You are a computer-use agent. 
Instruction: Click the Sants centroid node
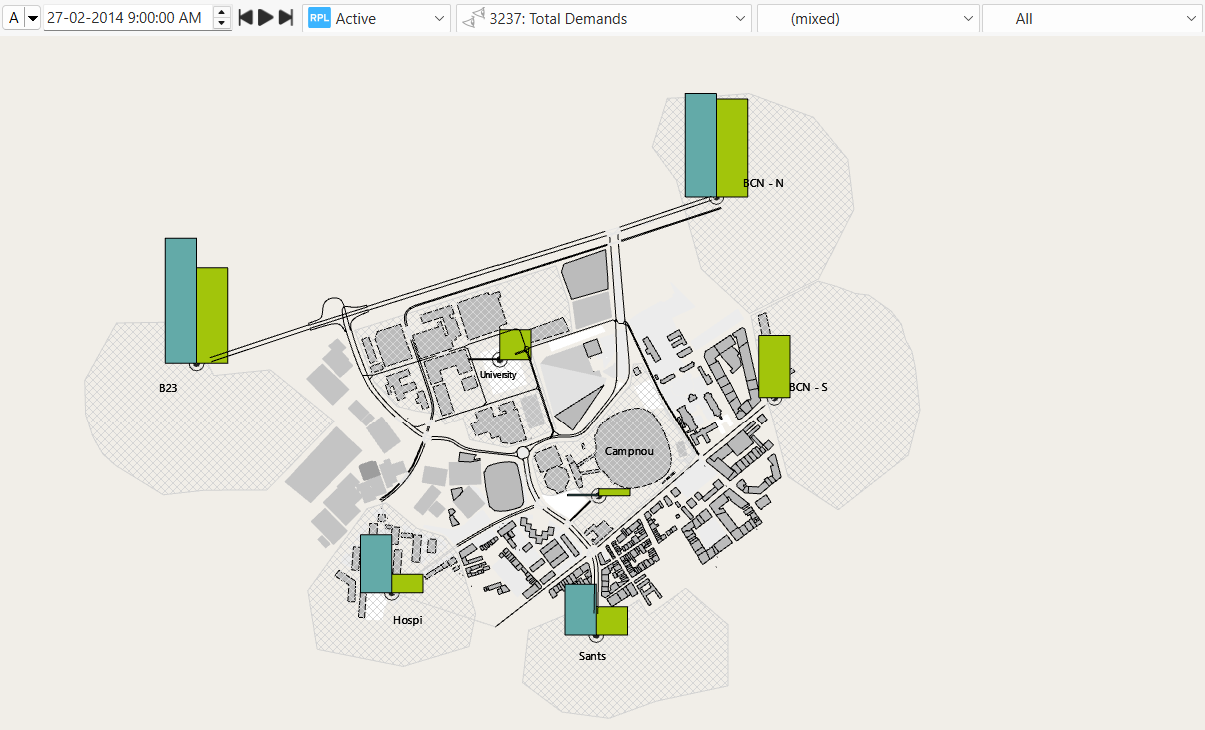596,636
